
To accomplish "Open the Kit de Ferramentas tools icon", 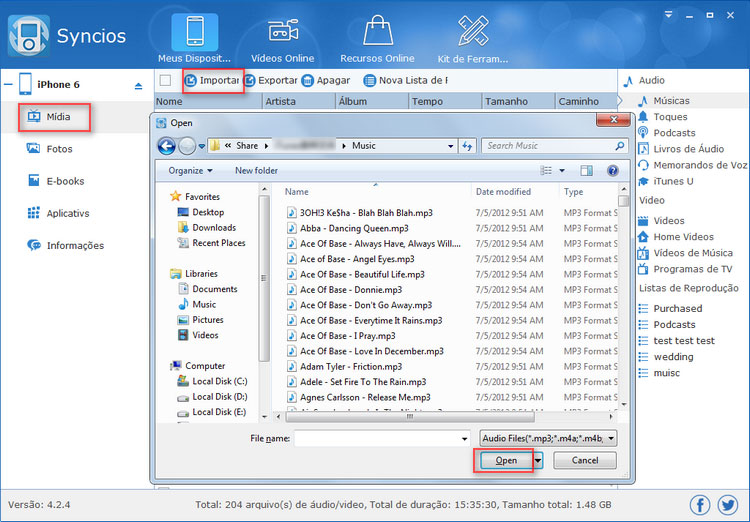I will [x=471, y=32].
